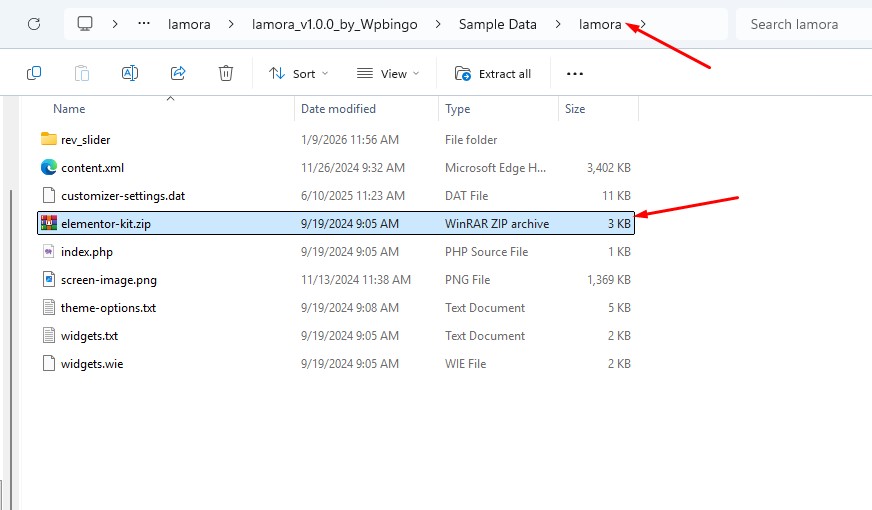The image size is (872, 510).
Task: Select the elementor-kit.zip file
Action: pos(336,223)
